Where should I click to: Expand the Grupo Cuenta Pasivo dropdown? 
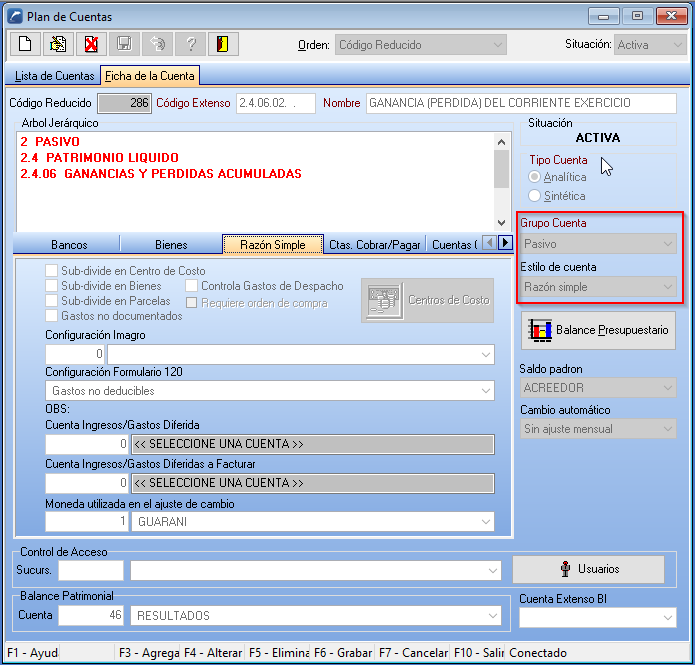[598, 244]
